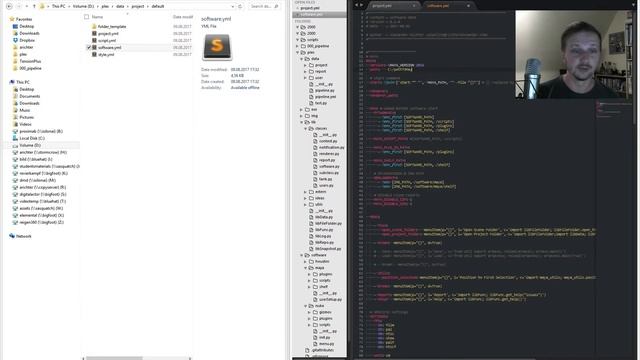Open Downloads under Favorites

[x=29, y=33]
